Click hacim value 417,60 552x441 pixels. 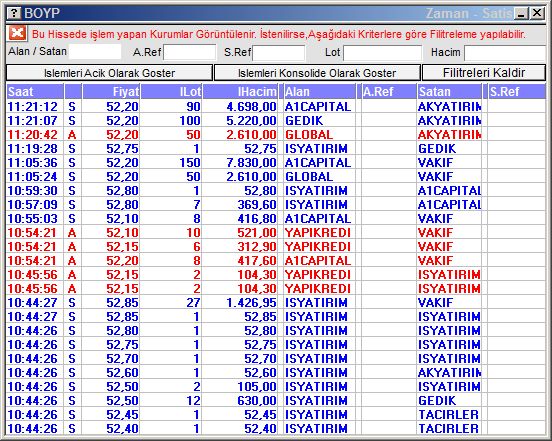(x=257, y=261)
